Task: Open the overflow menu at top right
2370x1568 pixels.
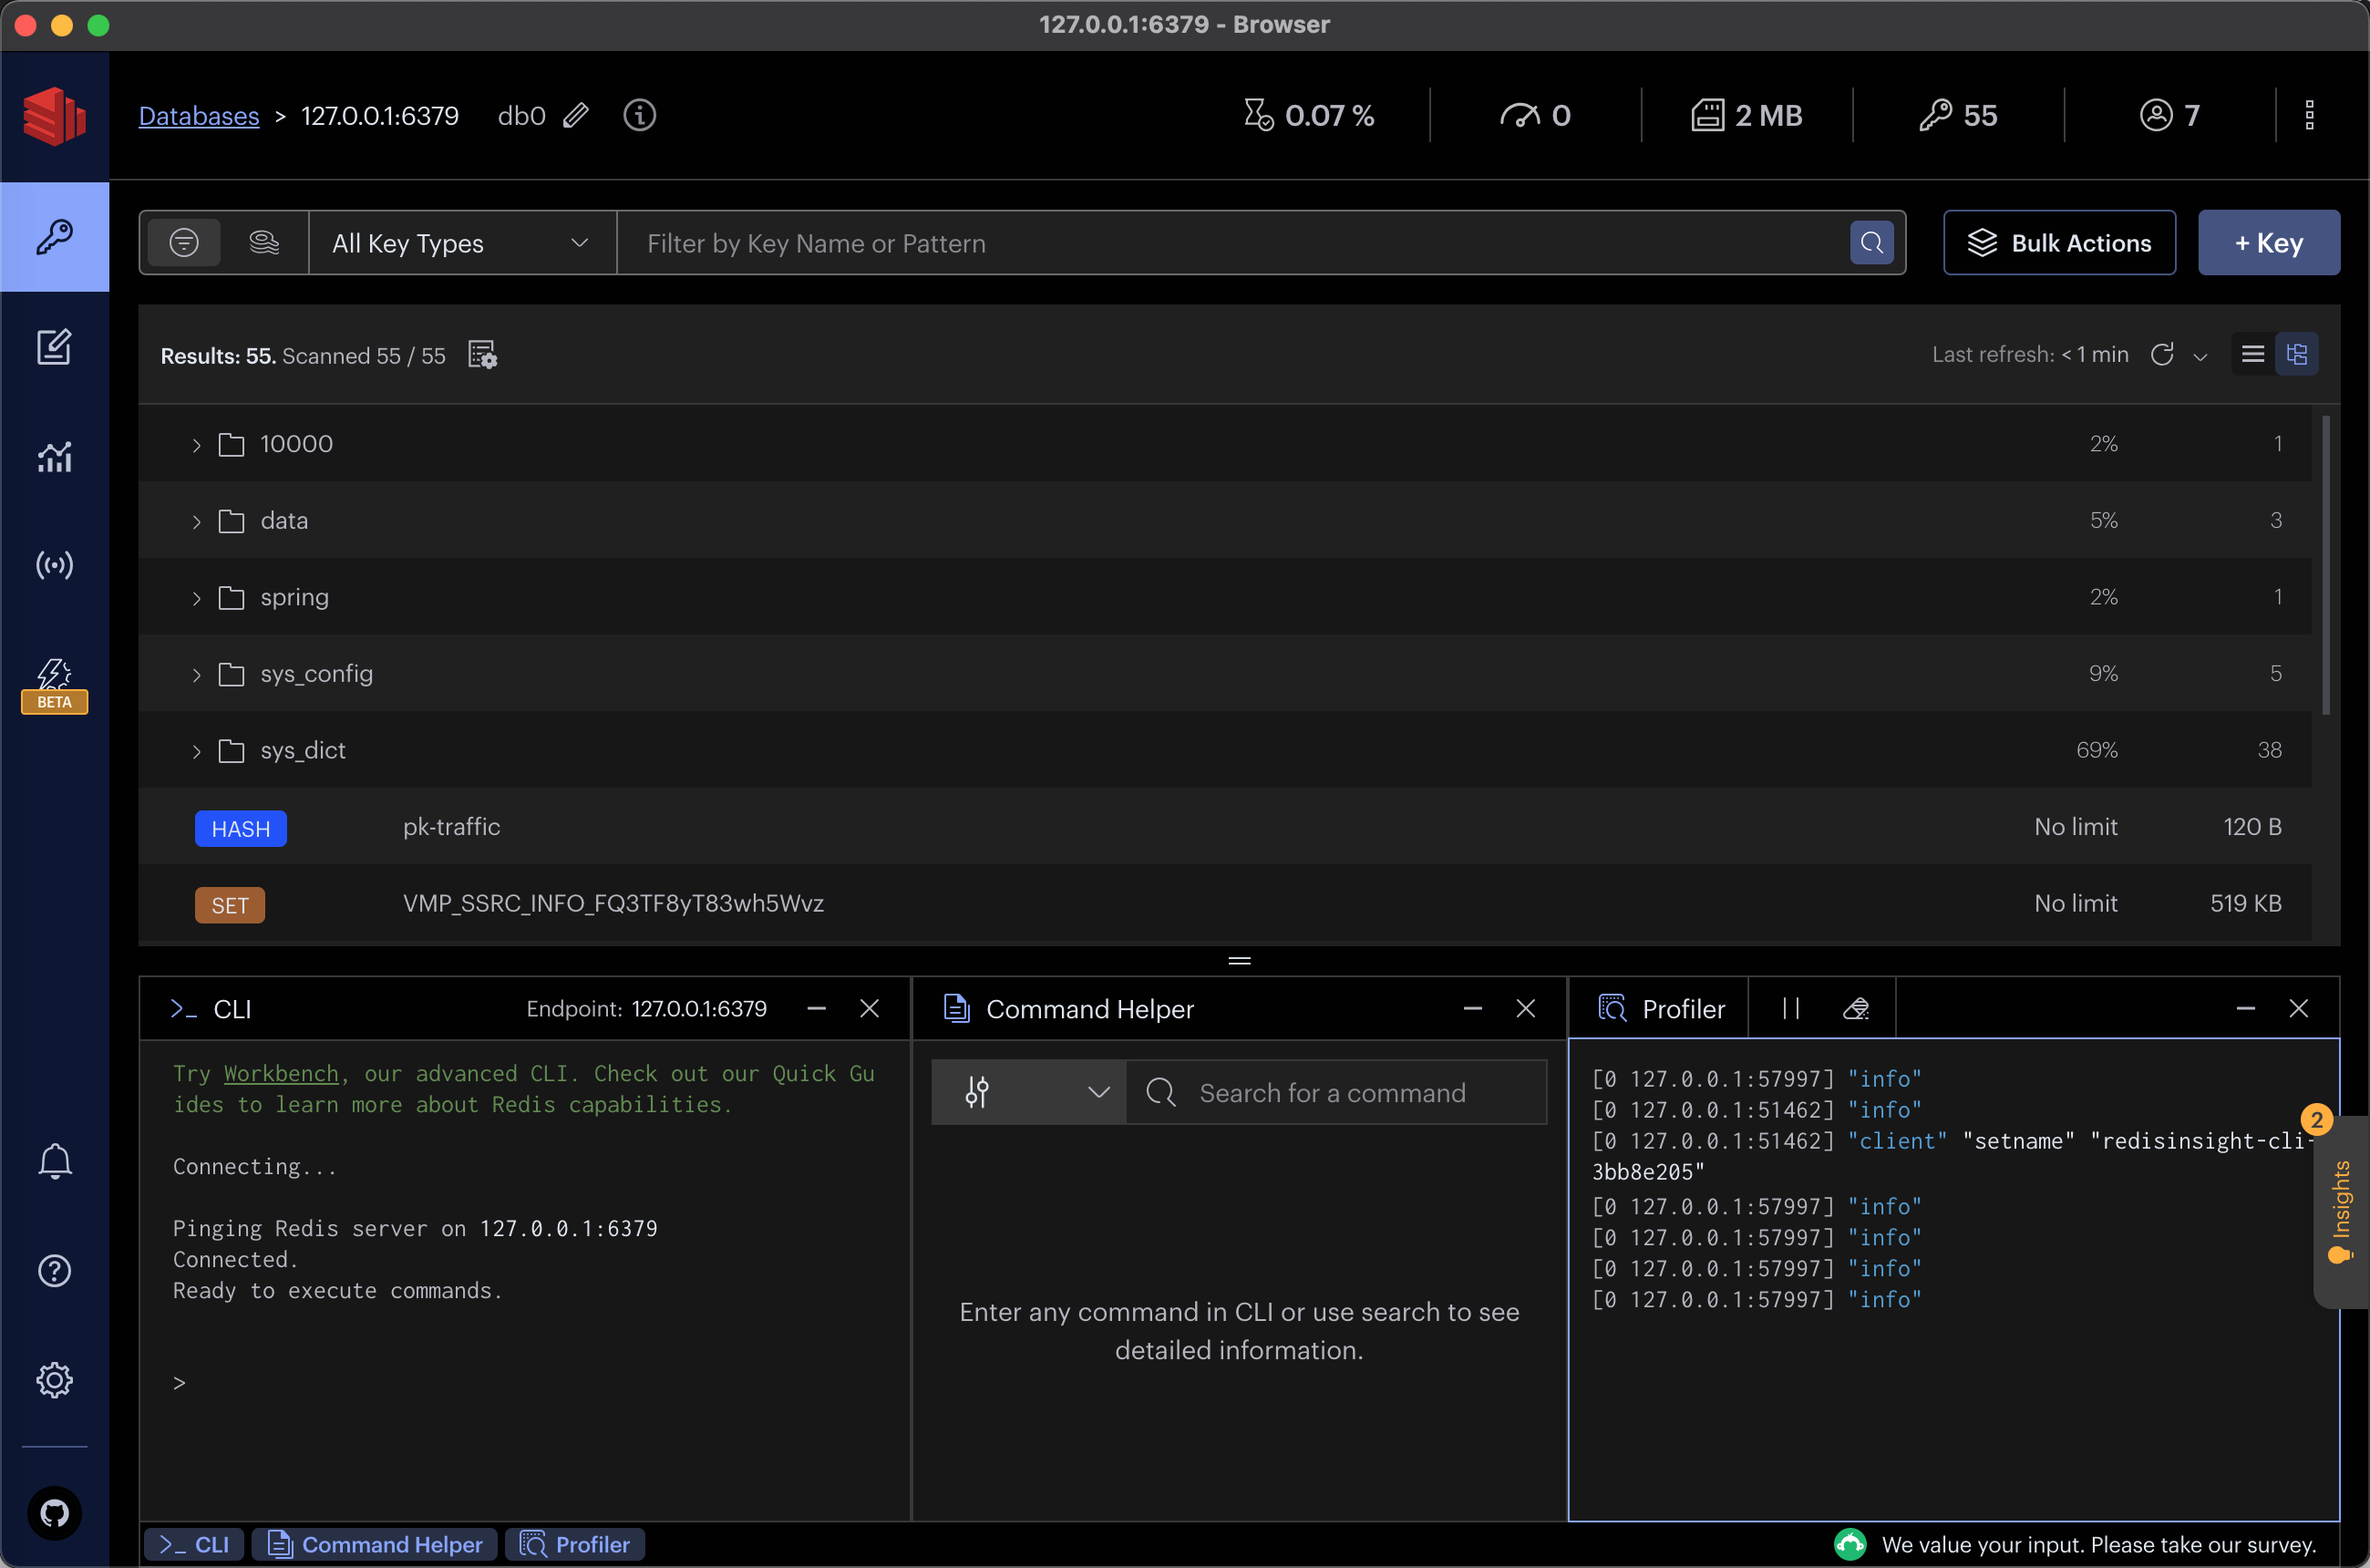Action: (2309, 114)
